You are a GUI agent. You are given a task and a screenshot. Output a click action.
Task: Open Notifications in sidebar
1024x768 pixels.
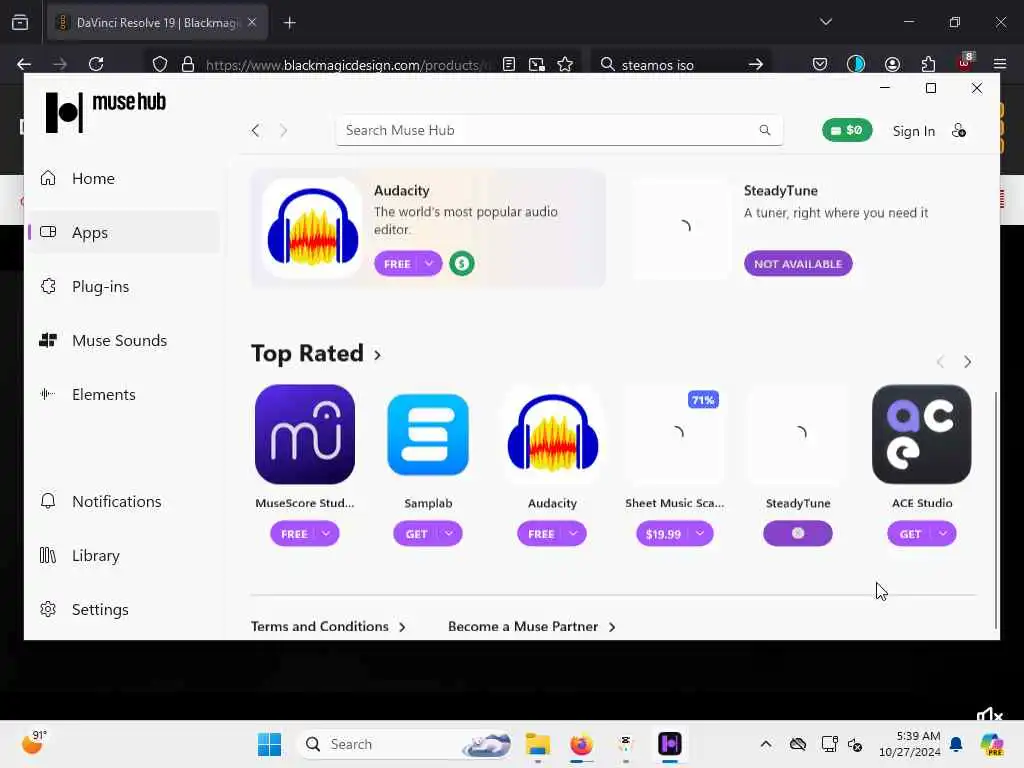pyautogui.click(x=124, y=501)
